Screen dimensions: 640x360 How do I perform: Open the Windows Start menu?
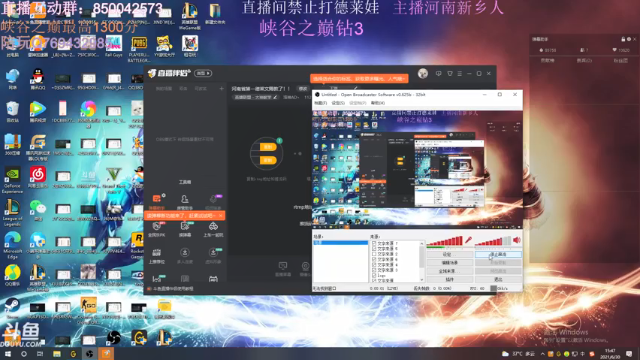(8, 354)
